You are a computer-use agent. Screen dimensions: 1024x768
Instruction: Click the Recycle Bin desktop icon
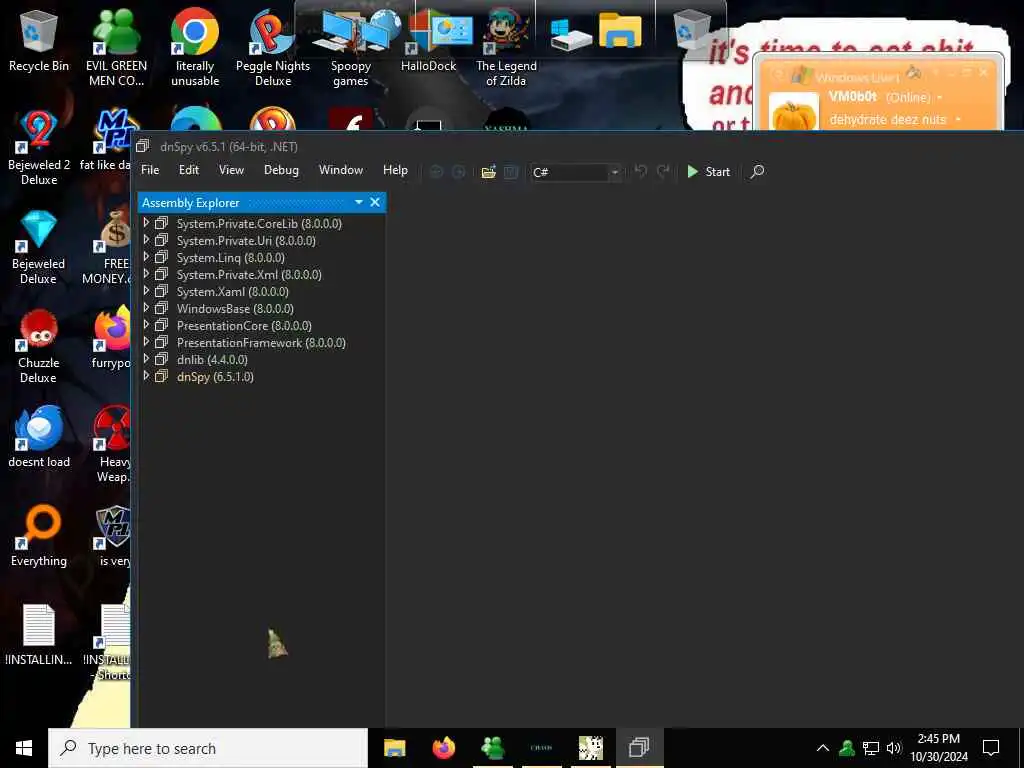[39, 42]
